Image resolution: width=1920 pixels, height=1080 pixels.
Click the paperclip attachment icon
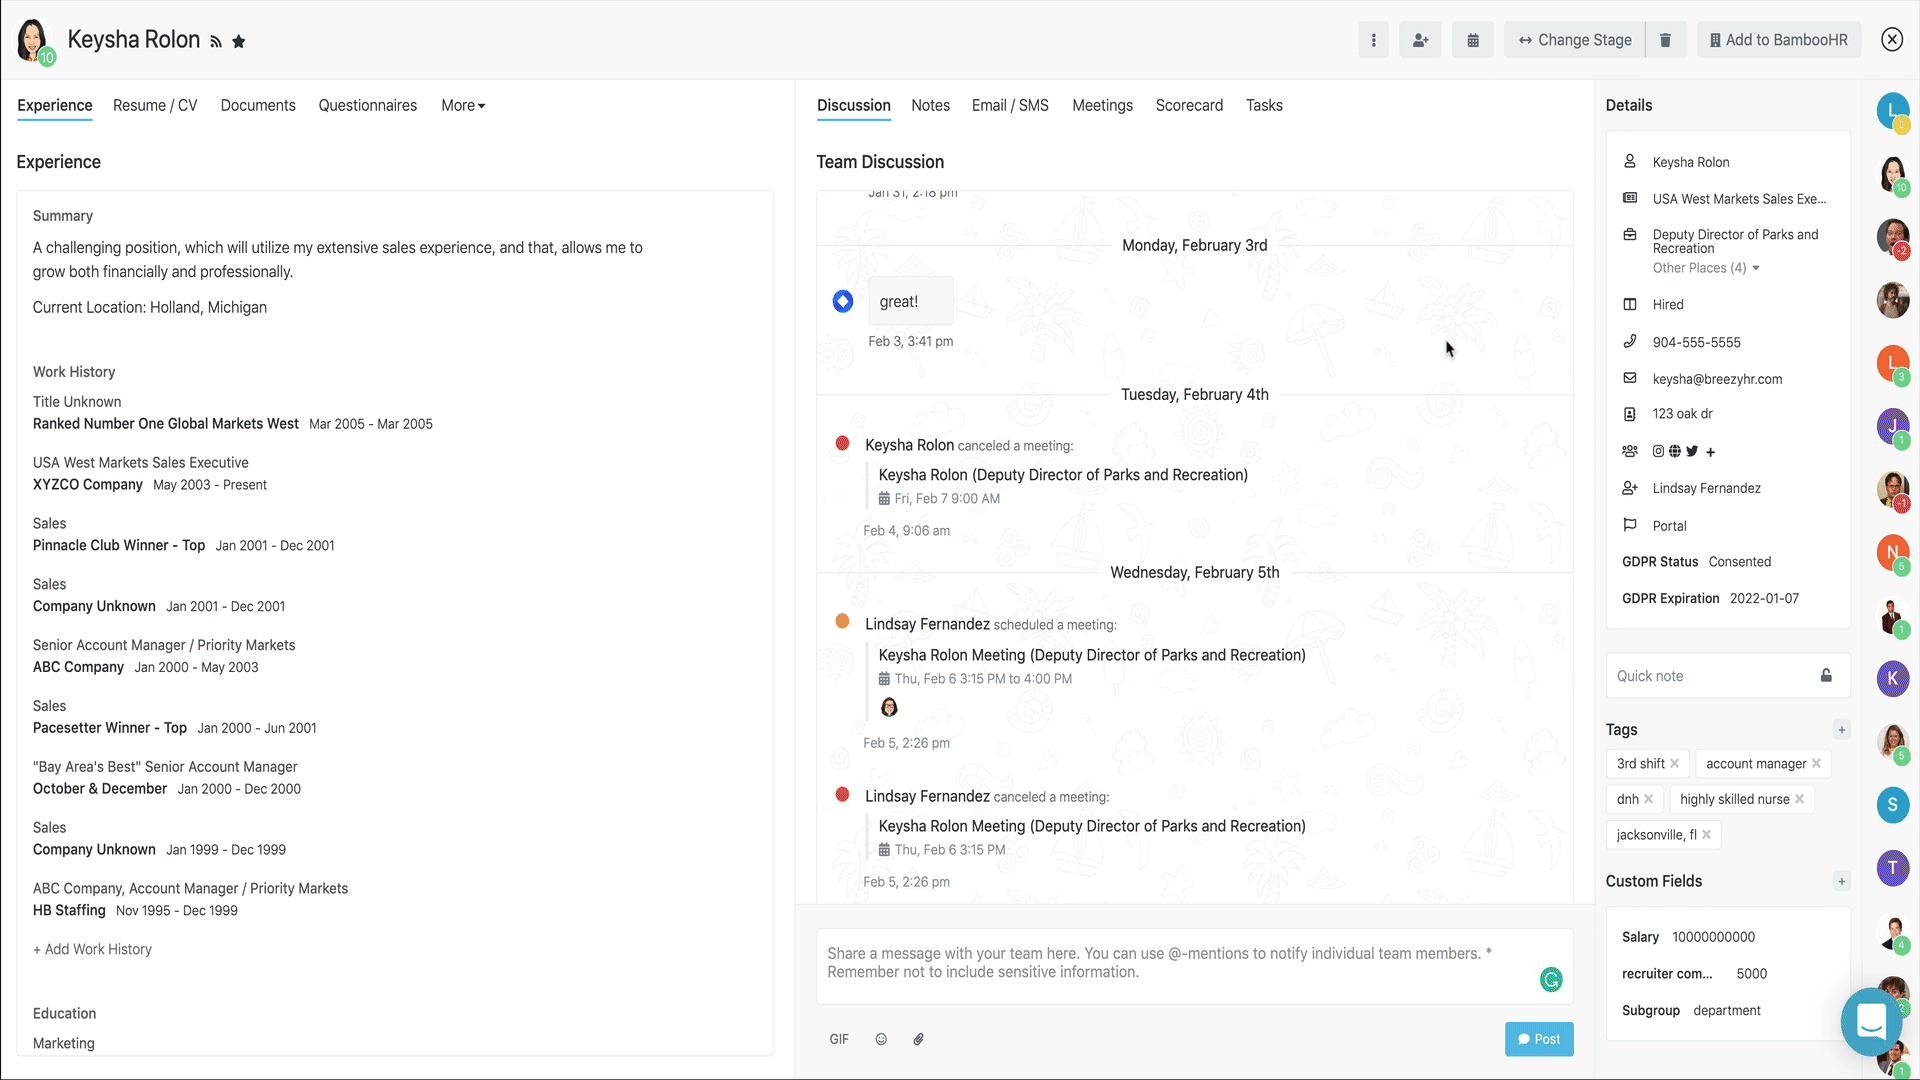(x=918, y=1039)
